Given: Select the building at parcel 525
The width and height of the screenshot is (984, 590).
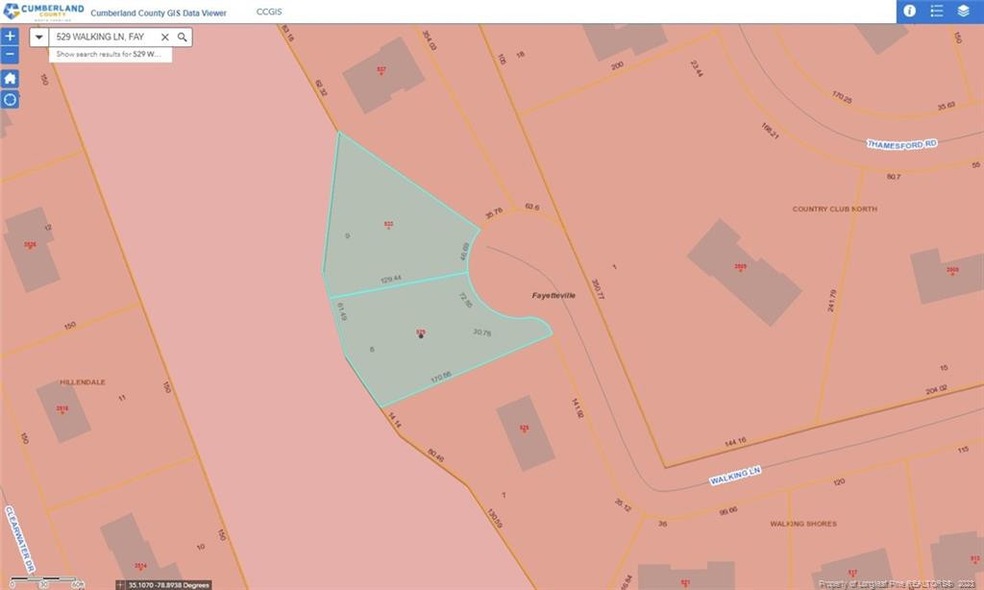Looking at the screenshot, I should pos(523,432).
